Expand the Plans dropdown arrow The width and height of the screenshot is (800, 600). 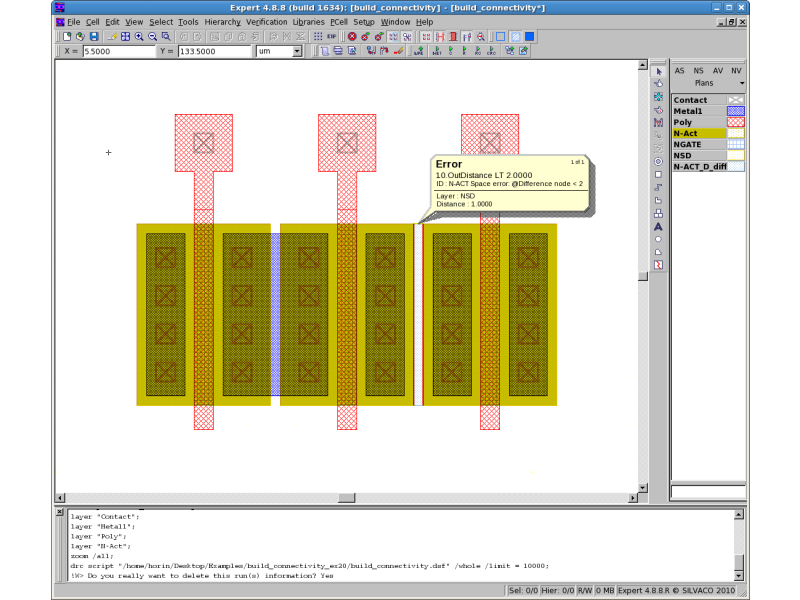(x=742, y=83)
